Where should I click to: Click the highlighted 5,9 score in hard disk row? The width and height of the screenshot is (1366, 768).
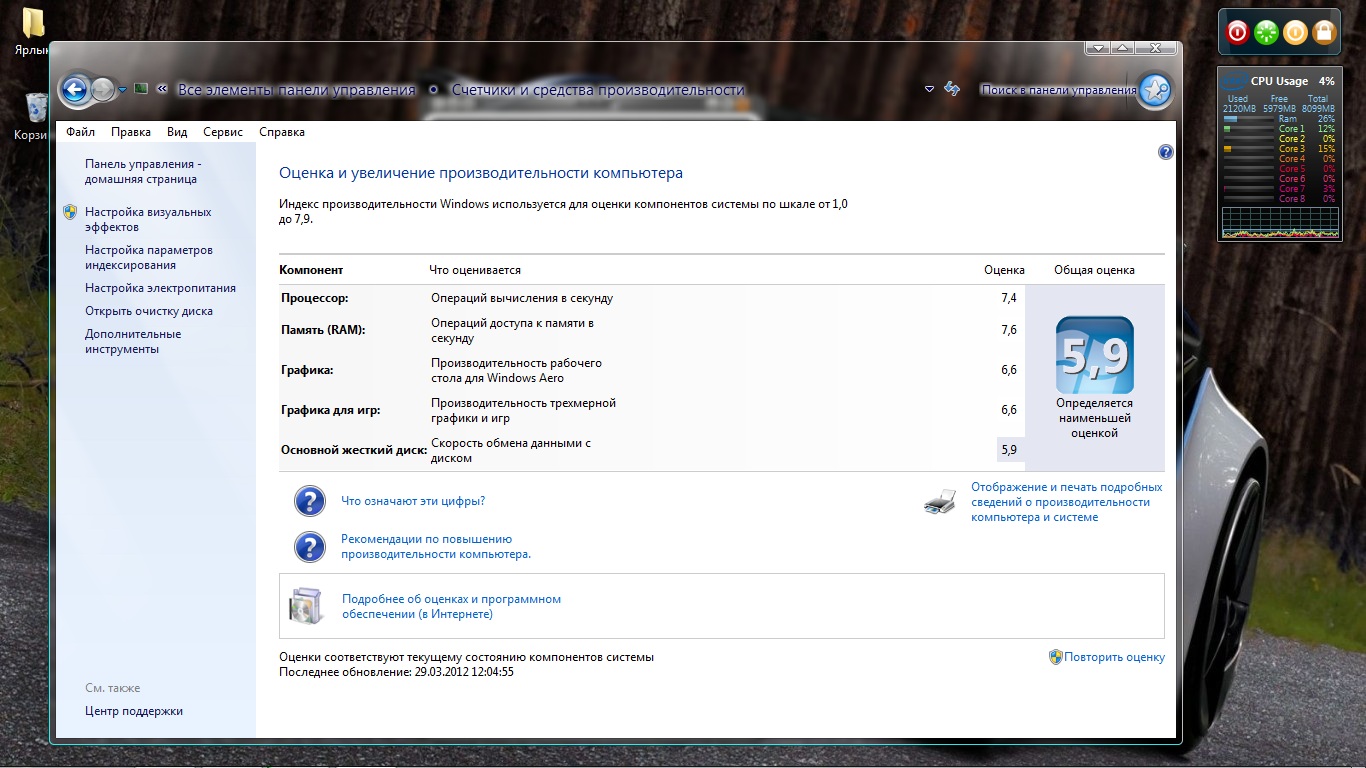coord(1009,450)
